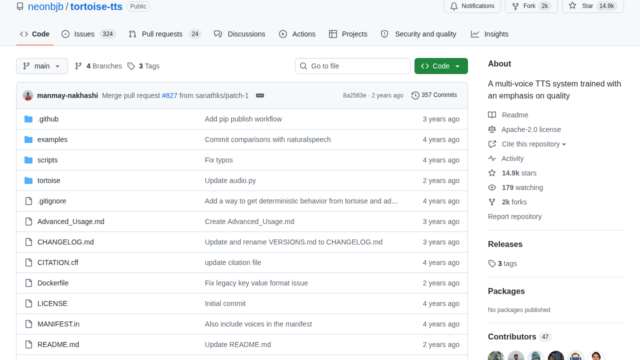Click the stars icon in About

(x=492, y=173)
